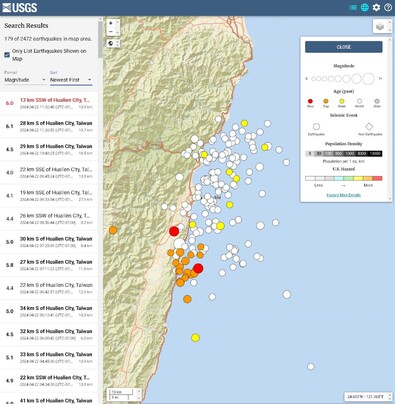The image size is (395, 404).
Task: Open the earthquake list icon in header
Action: 353,7
